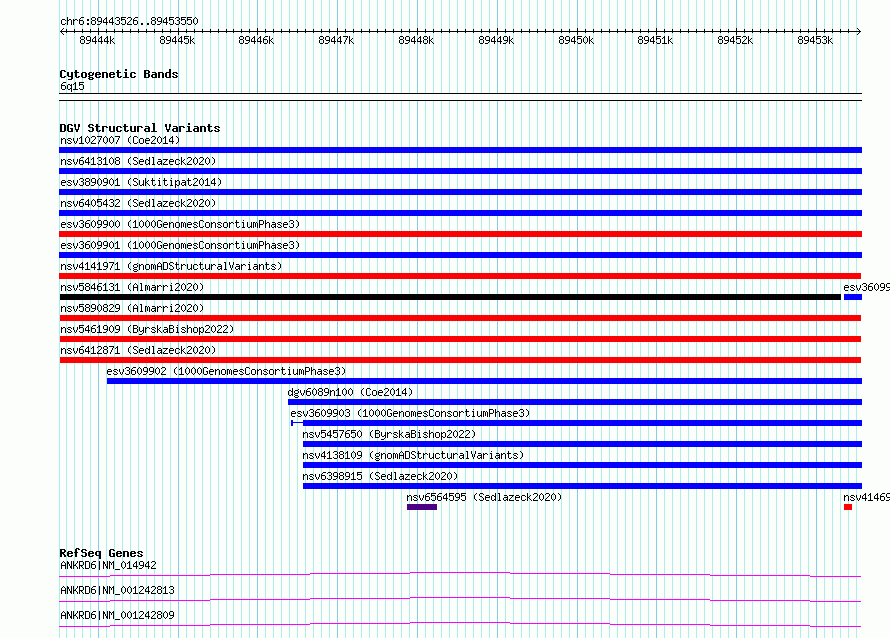This screenshot has height=638, width=890.
Task: Click nsv4141971 (gnomADStructuralVariants) label
Action: [171, 266]
